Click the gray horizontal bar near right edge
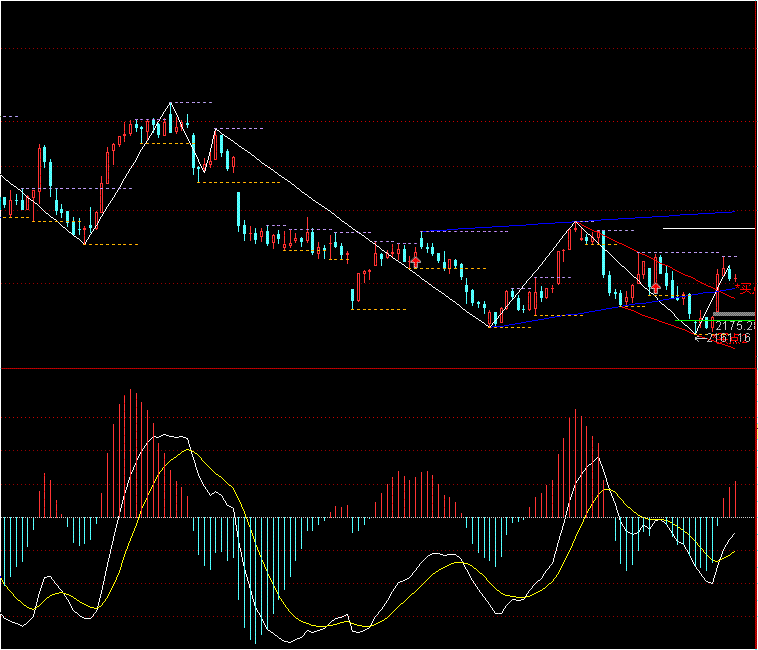This screenshot has height=650, width=758. (x=733, y=315)
